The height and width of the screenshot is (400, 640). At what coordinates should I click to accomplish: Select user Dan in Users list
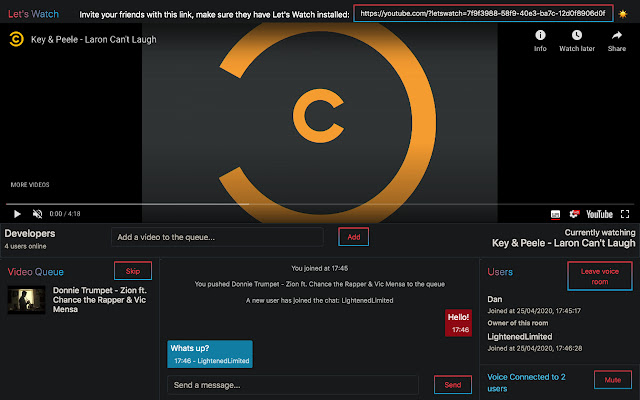[x=495, y=299]
